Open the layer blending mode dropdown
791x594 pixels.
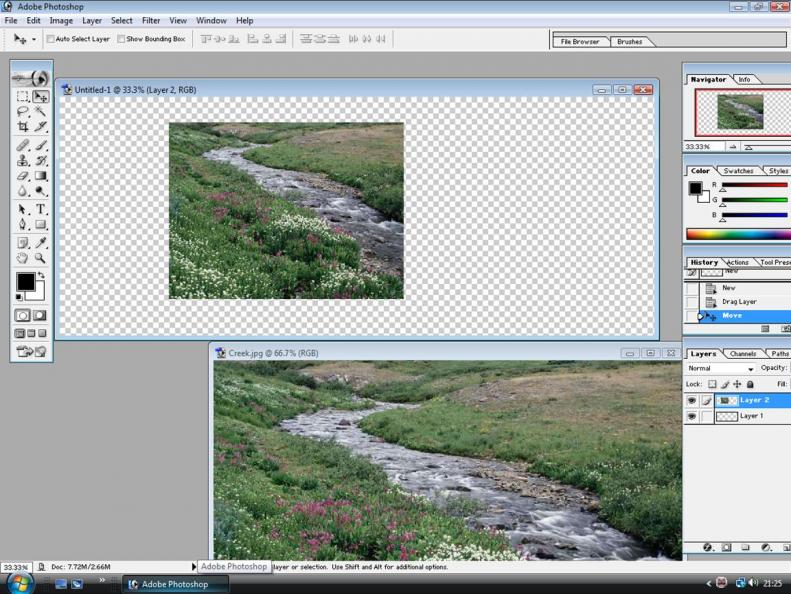pos(721,368)
